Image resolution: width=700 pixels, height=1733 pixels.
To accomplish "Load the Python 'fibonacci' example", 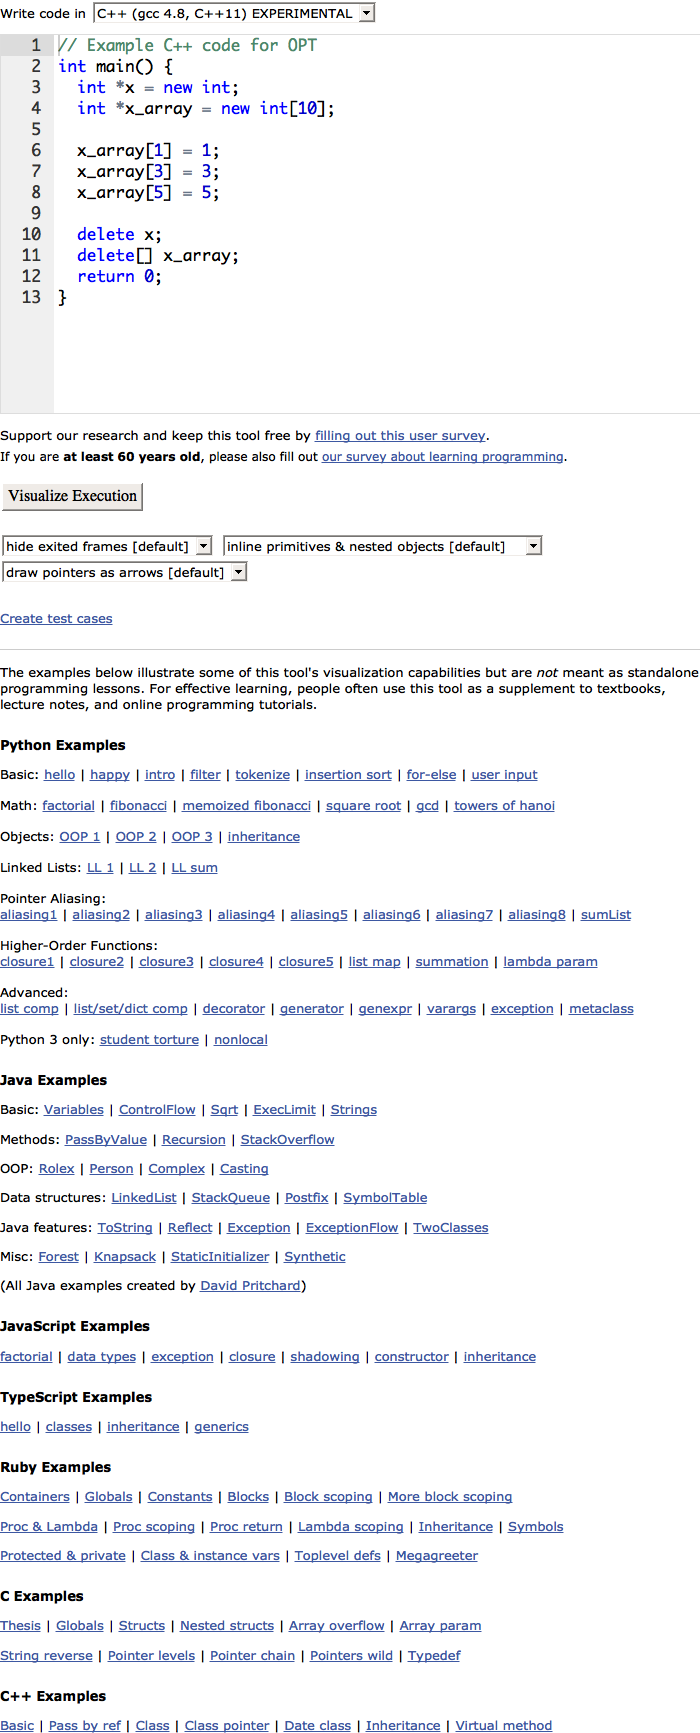I will [138, 806].
